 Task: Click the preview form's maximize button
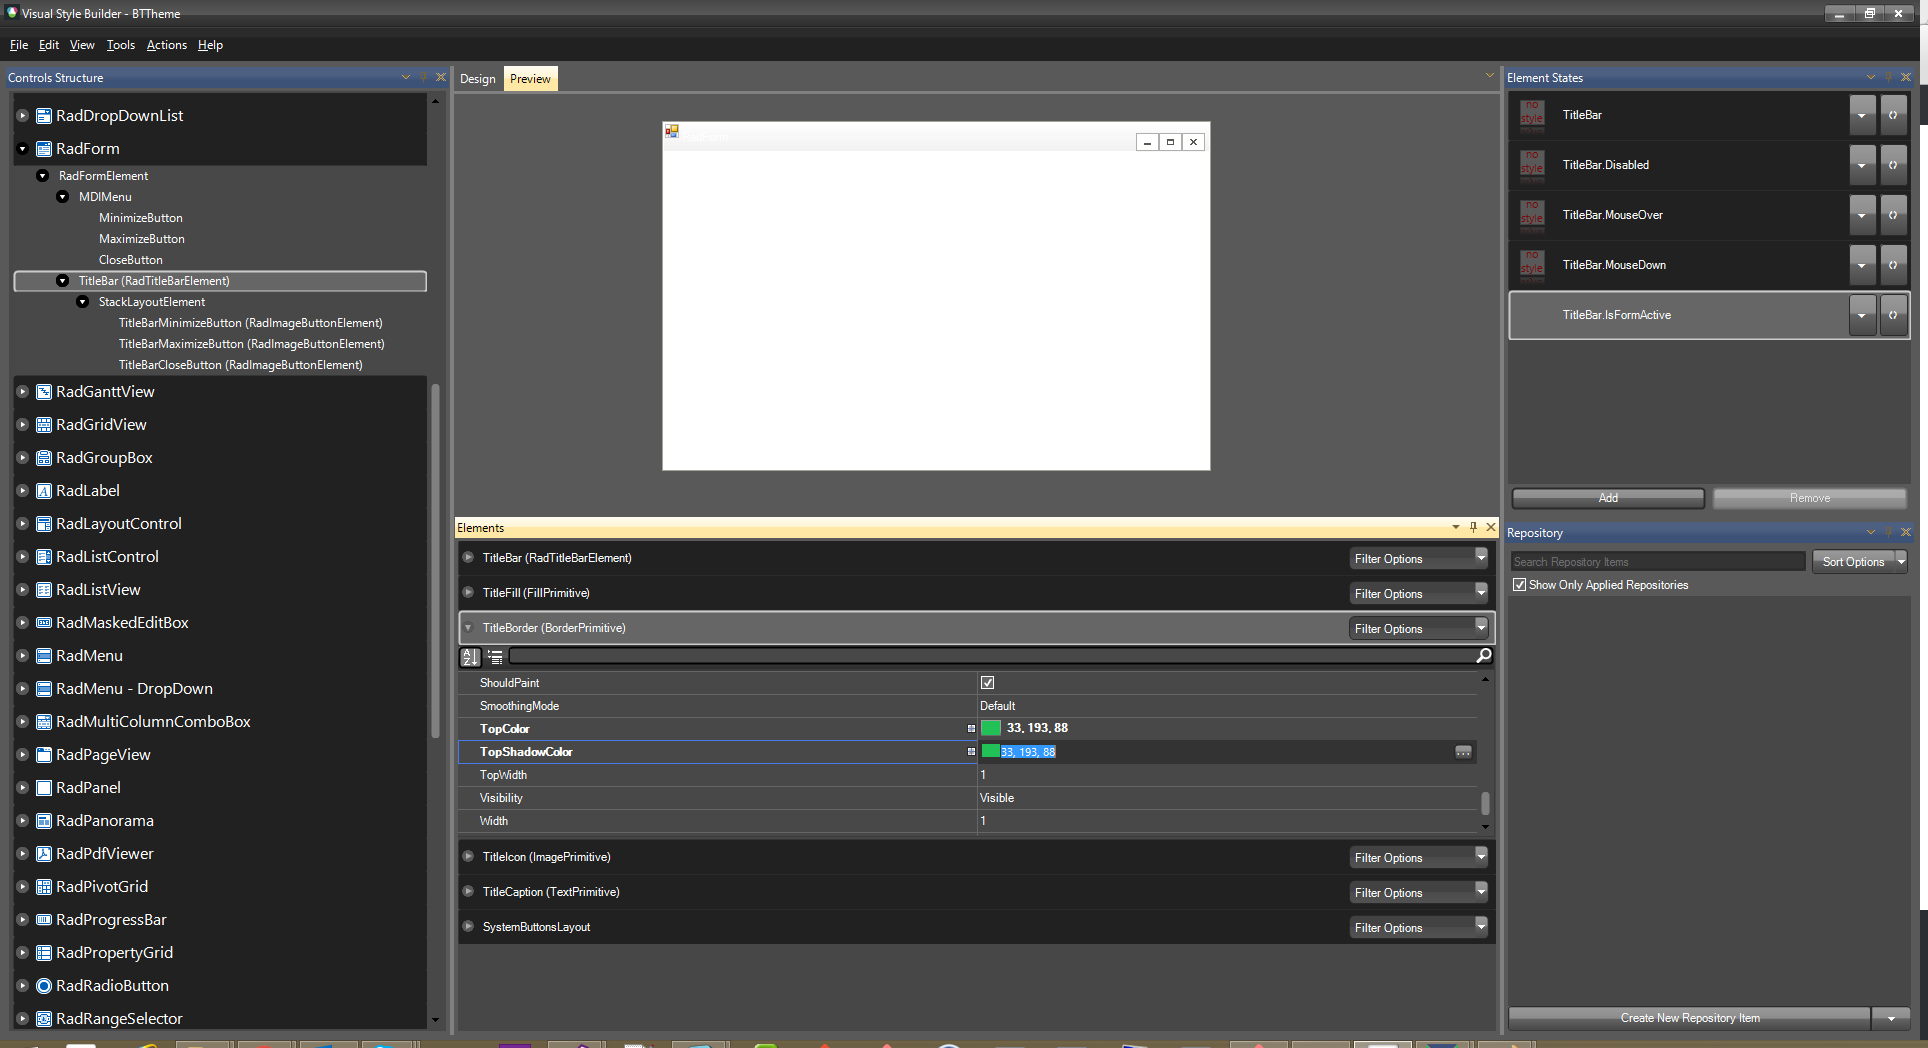point(1170,142)
